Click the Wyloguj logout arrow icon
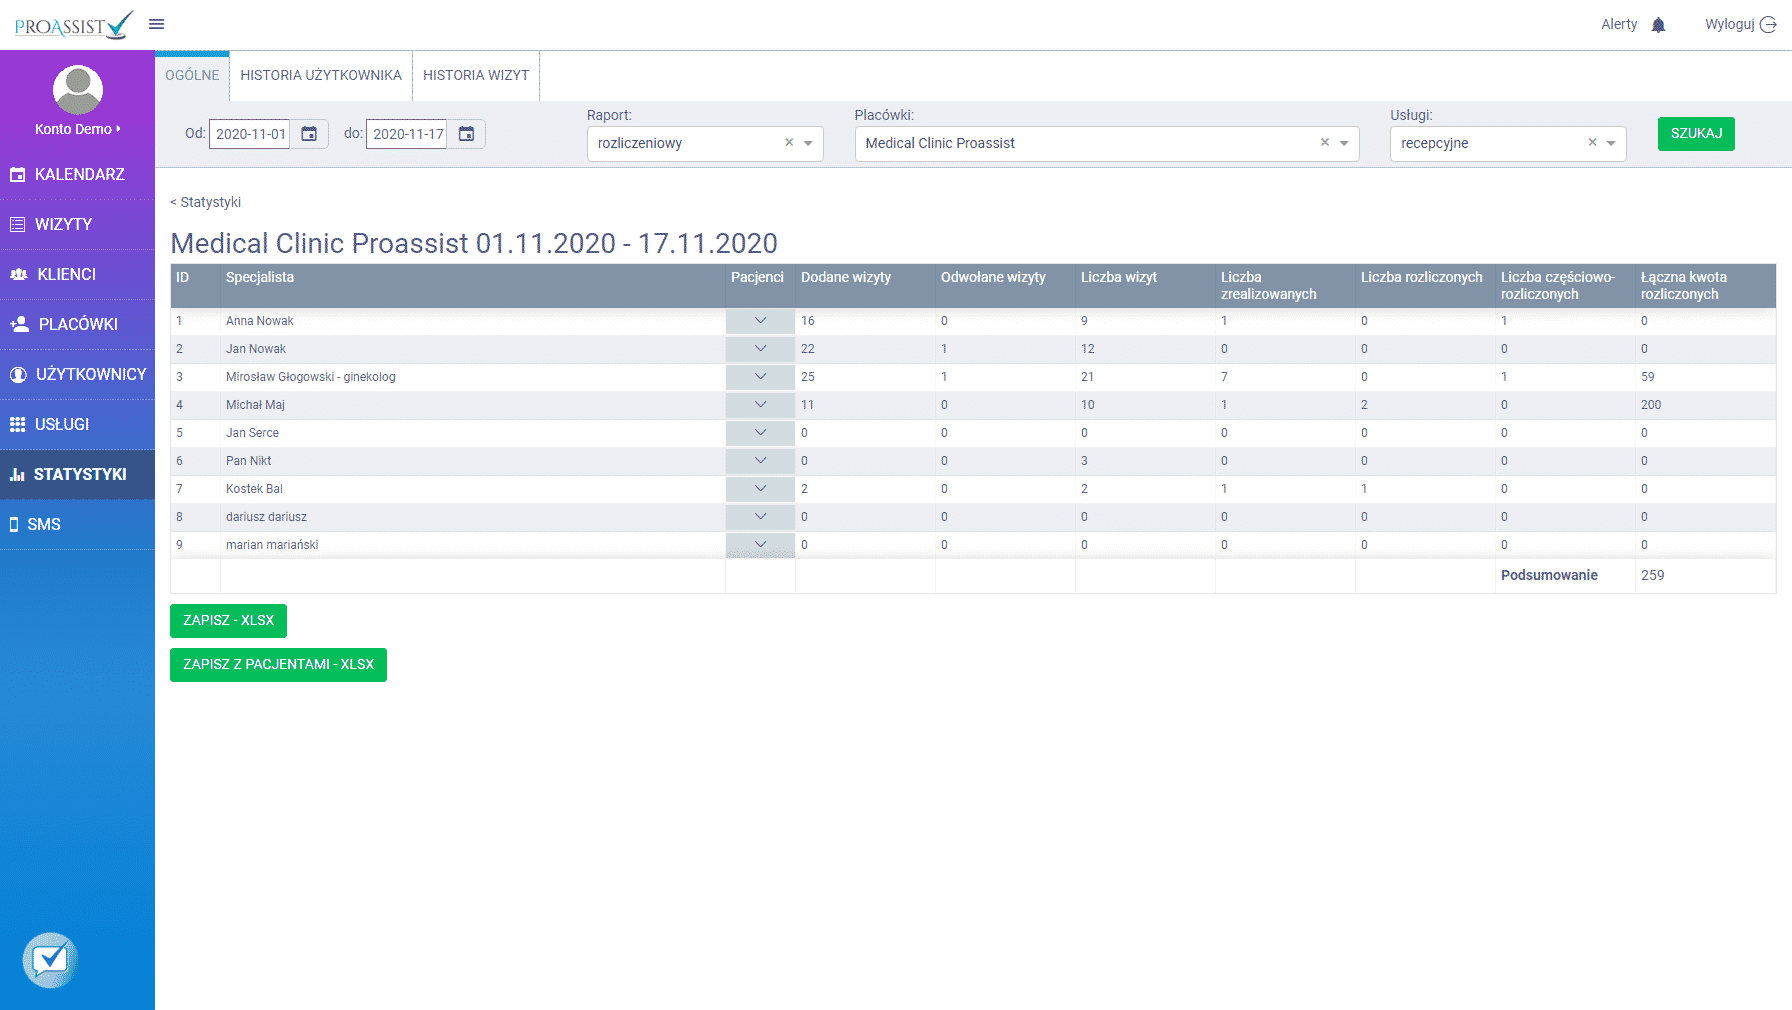 [x=1768, y=25]
